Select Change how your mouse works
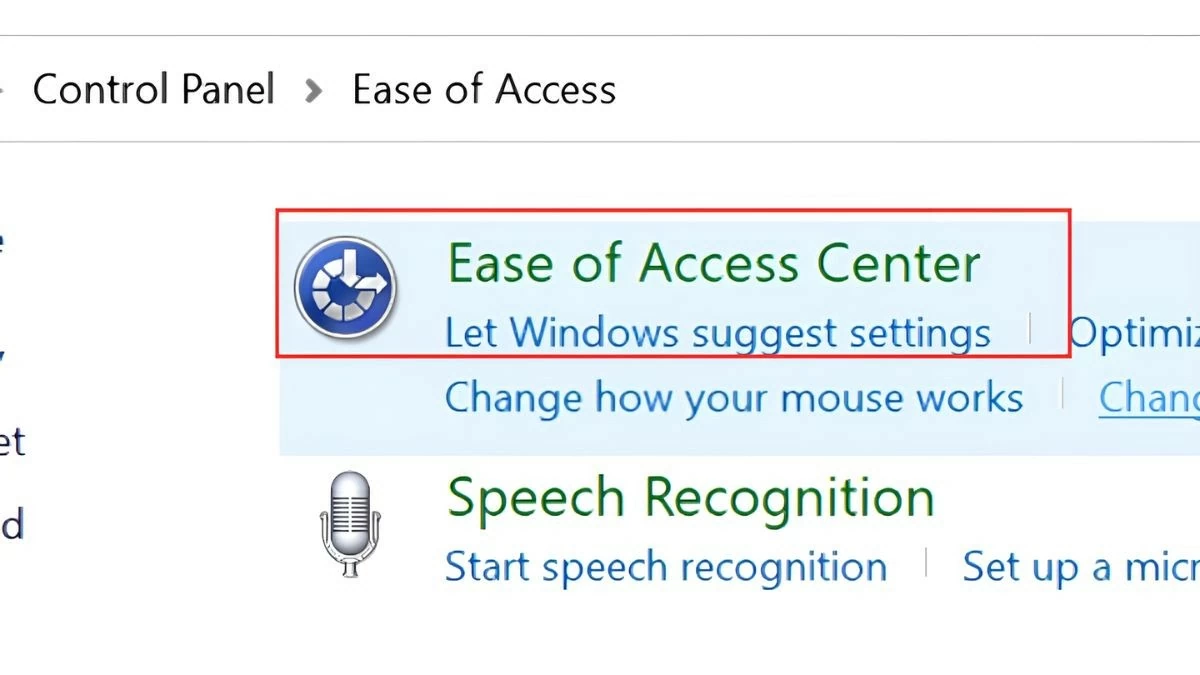The image size is (1200, 675). click(733, 398)
